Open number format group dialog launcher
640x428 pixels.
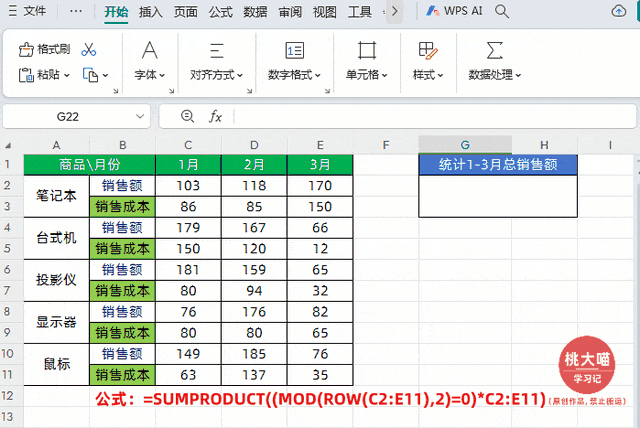tap(327, 91)
